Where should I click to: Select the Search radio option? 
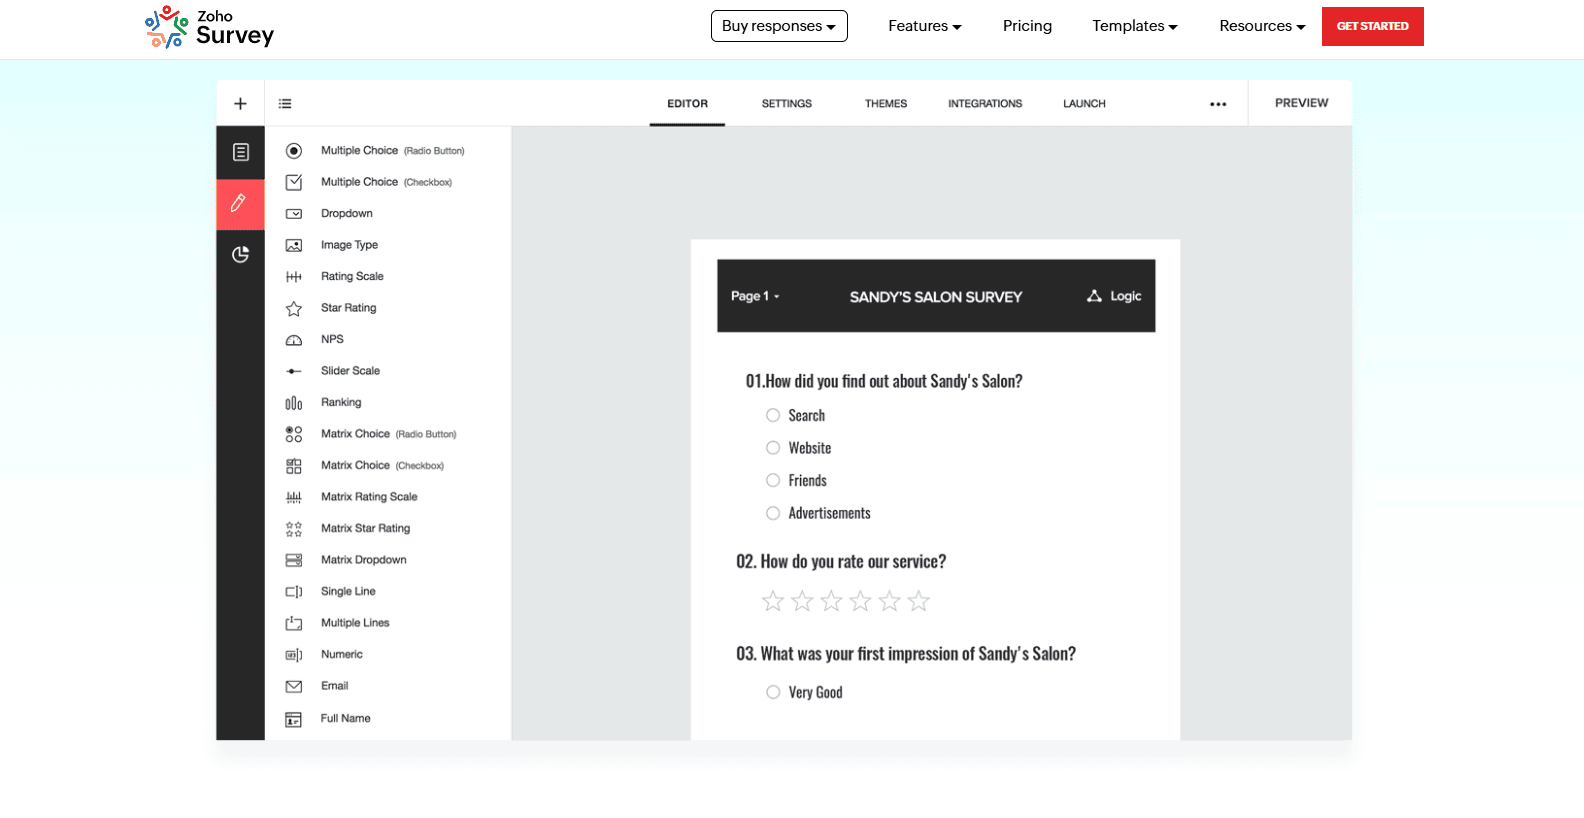(x=773, y=416)
